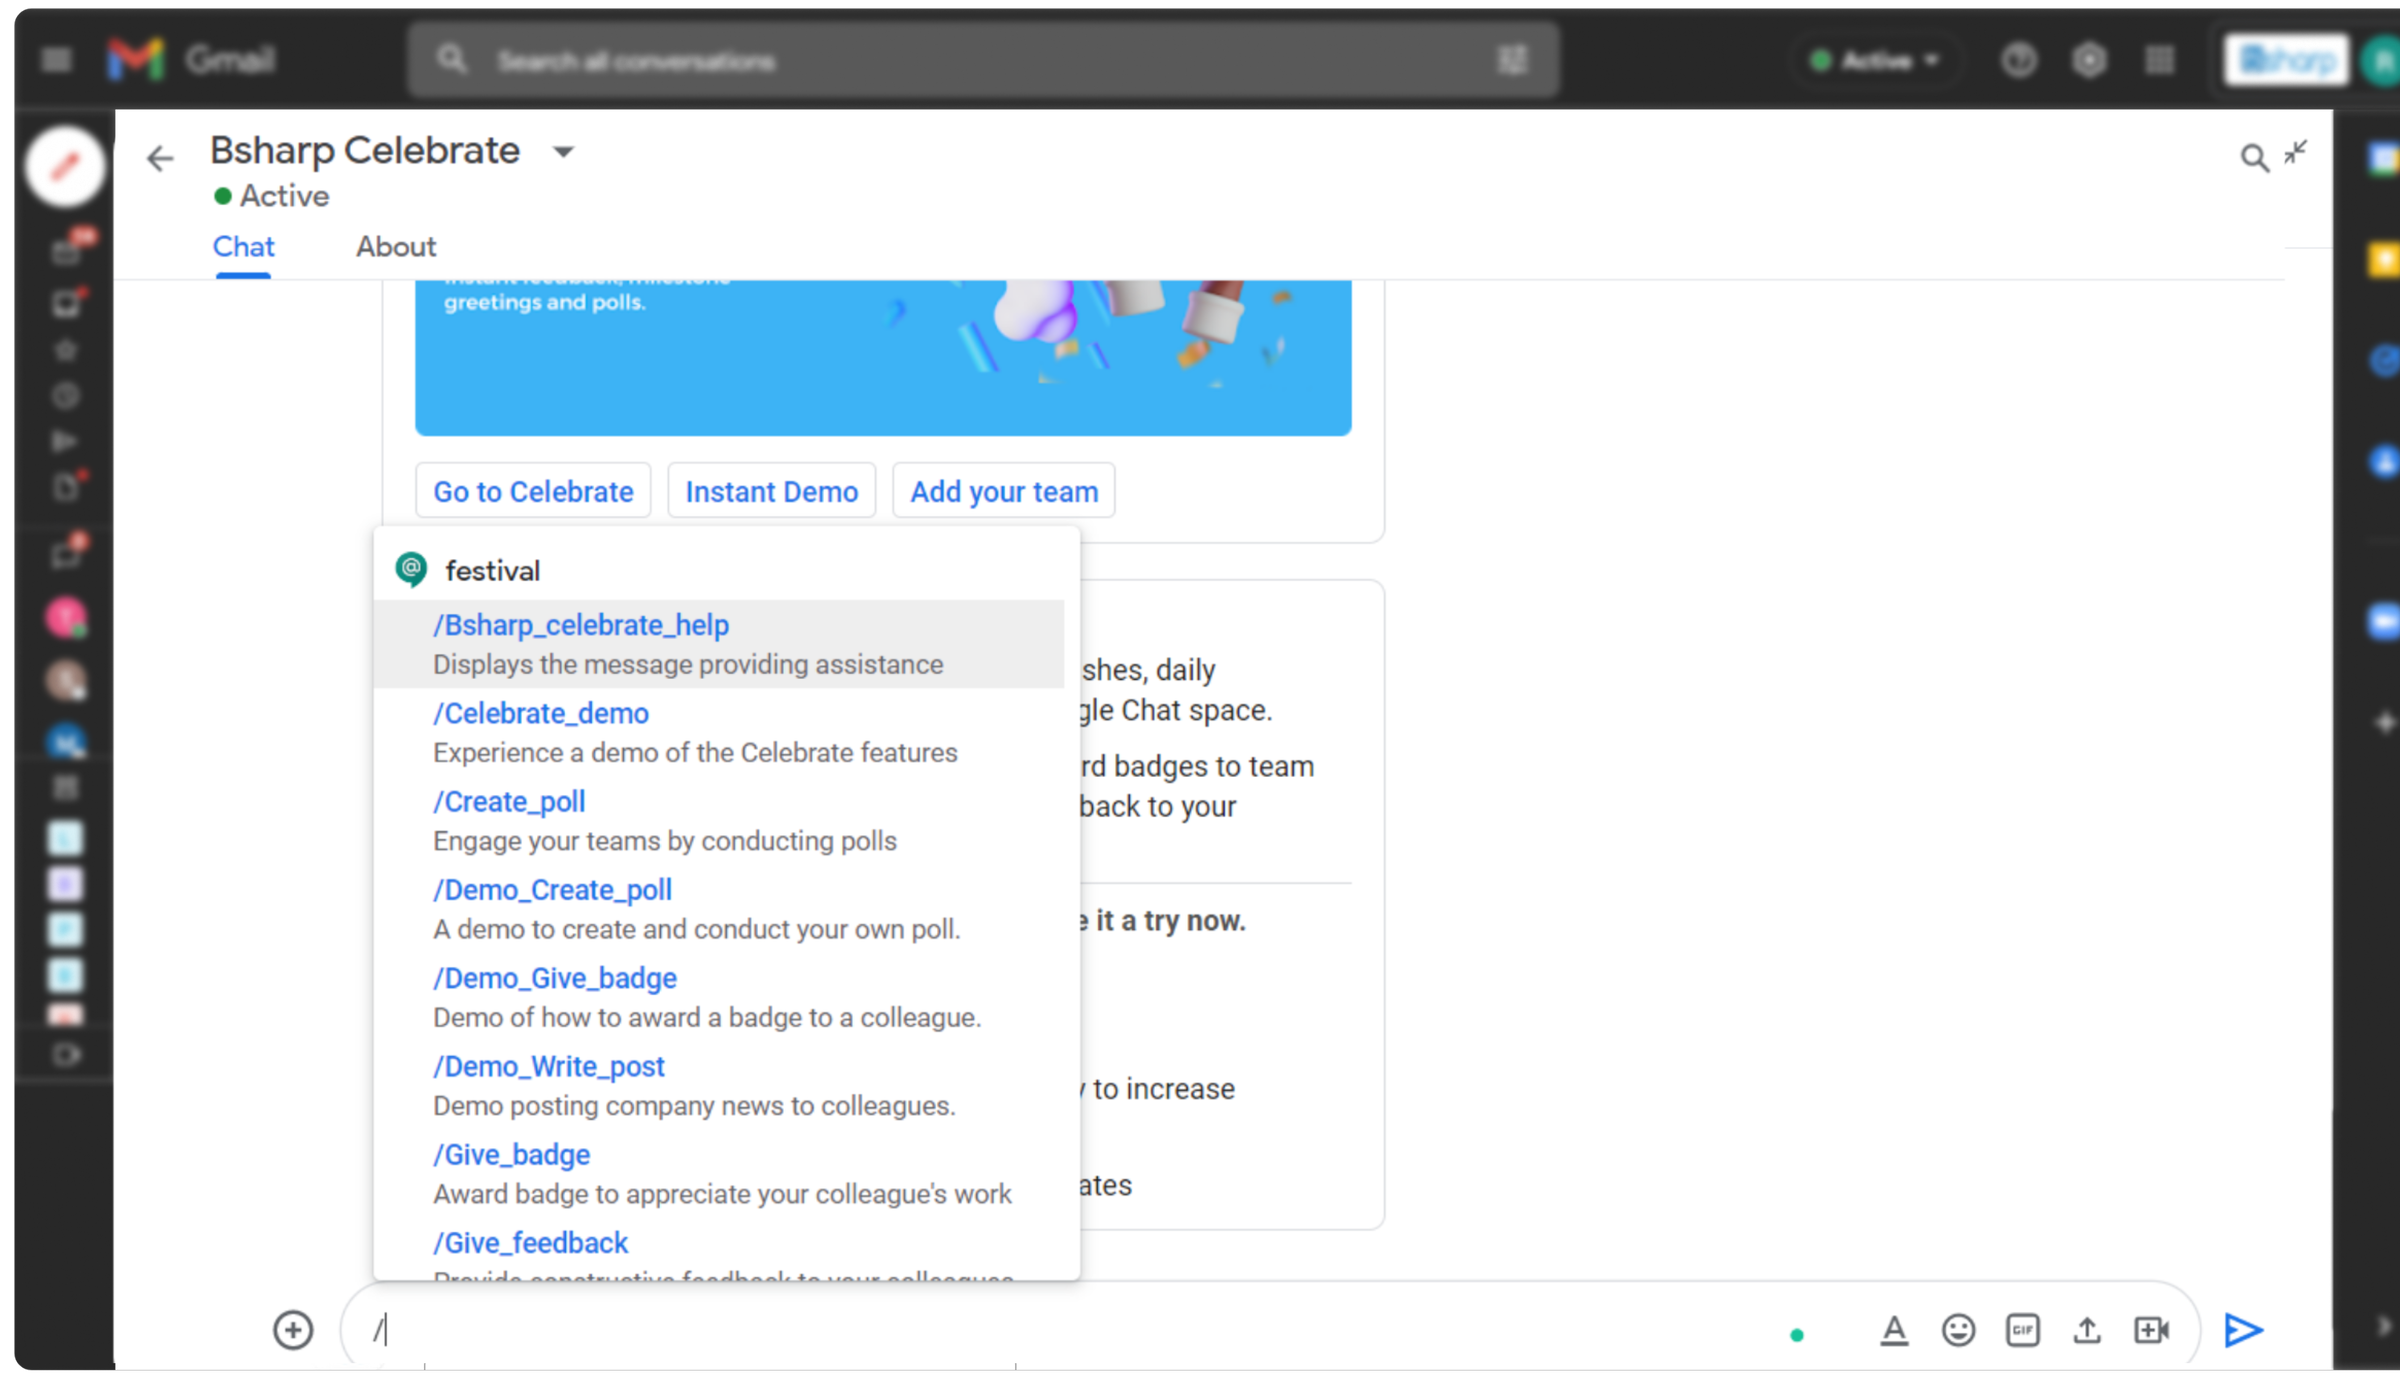
Task: Click the compose pencil button
Action: pyautogui.click(x=65, y=166)
